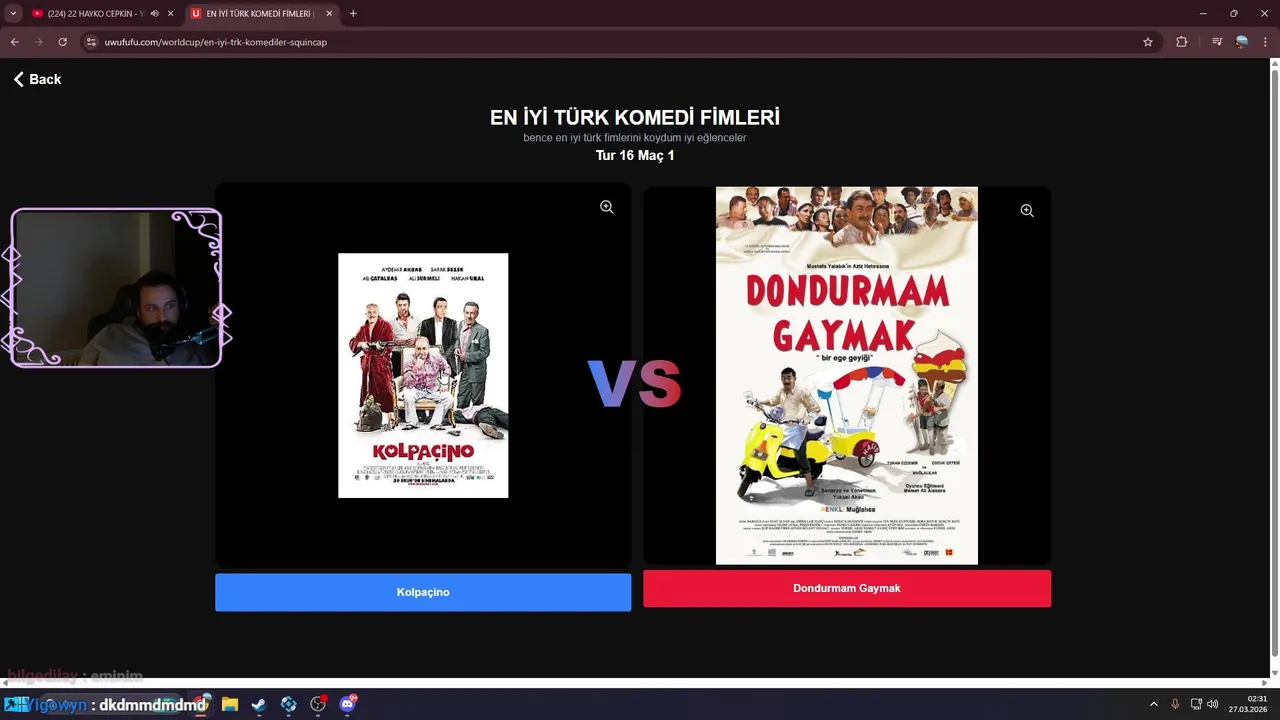Click the address bar URL field
The height and width of the screenshot is (720, 1280).
(x=620, y=42)
